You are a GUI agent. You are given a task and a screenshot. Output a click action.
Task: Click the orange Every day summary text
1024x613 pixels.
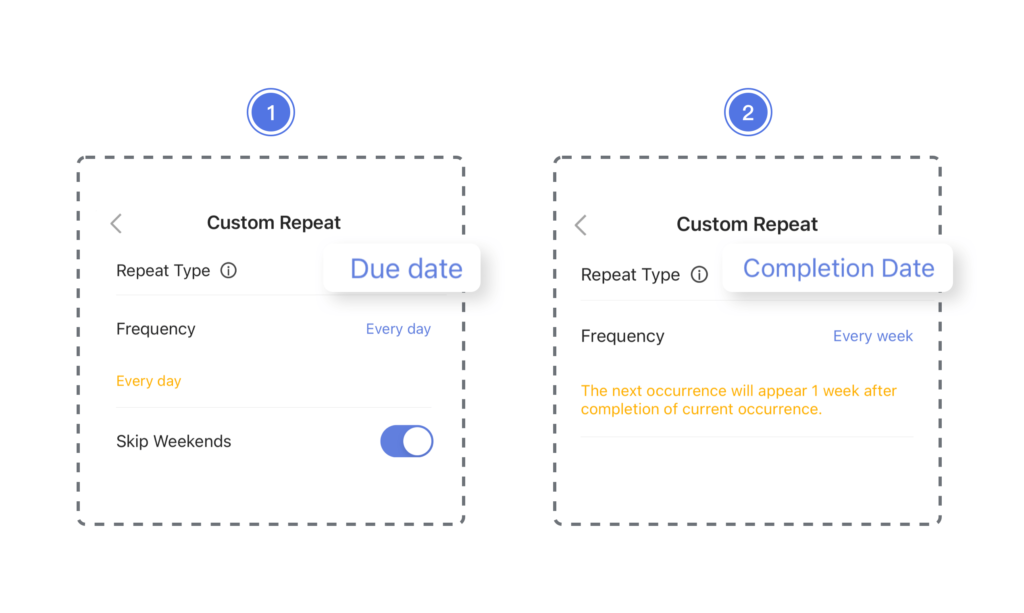tap(148, 381)
